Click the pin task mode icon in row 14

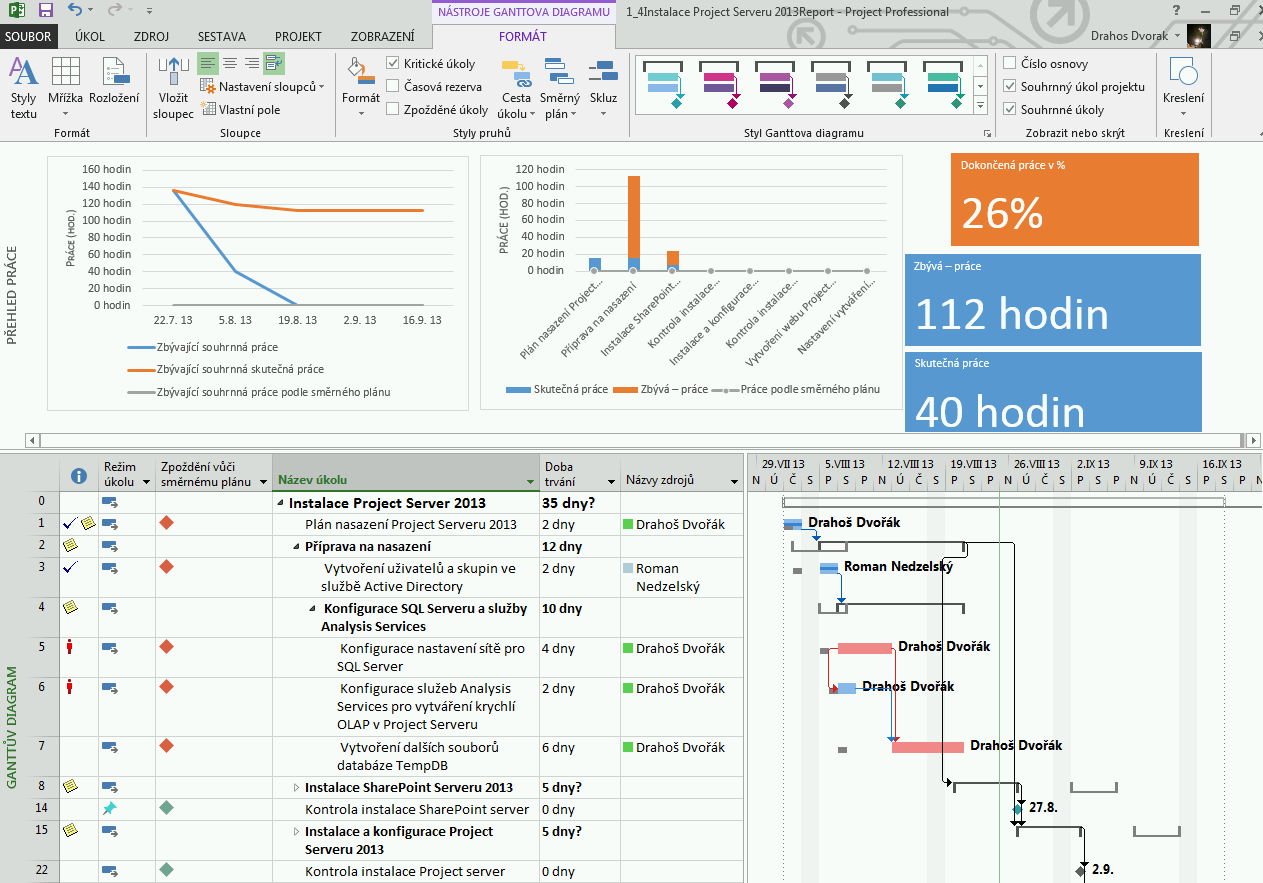(110, 808)
